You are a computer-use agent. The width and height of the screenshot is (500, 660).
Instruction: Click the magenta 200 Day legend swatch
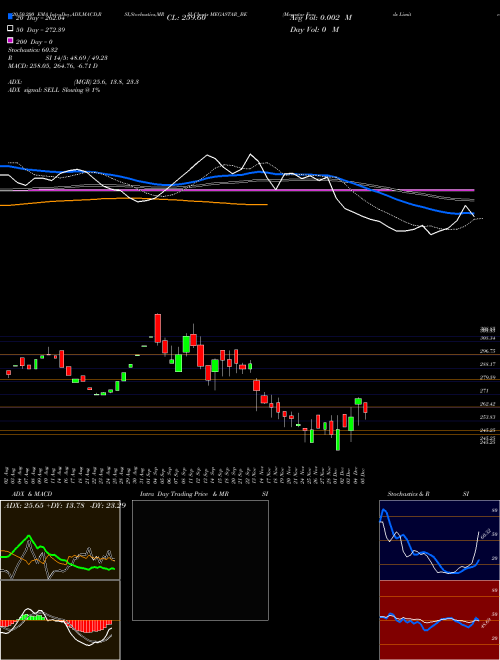[10, 40]
